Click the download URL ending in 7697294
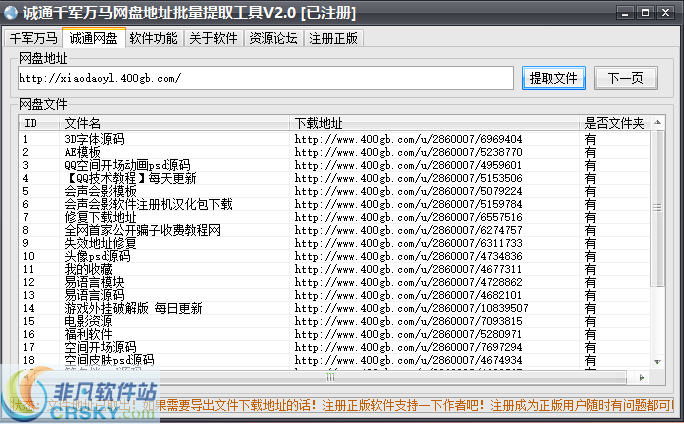The width and height of the screenshot is (684, 424). 408,347
